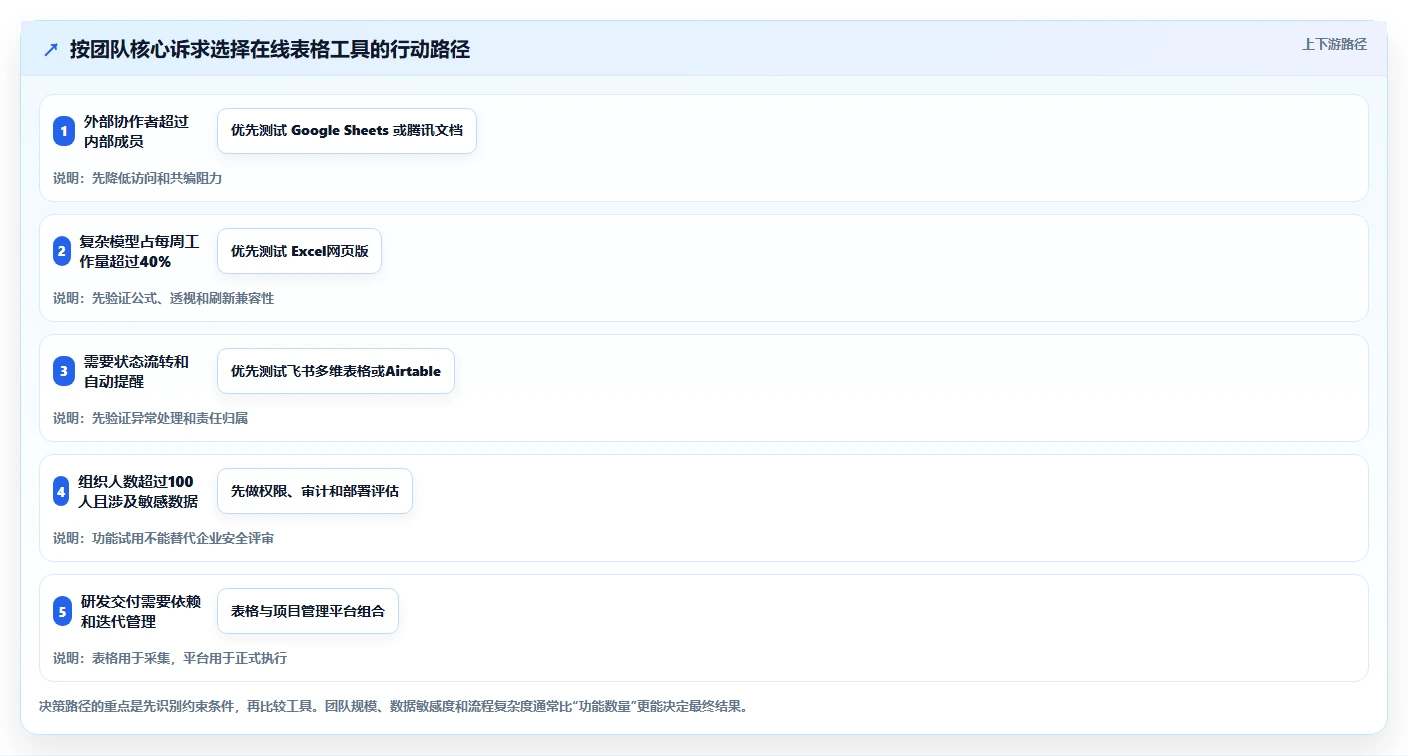
Task: Click note 说明：功能试用不能替代企业安全评审
Action: (x=163, y=538)
